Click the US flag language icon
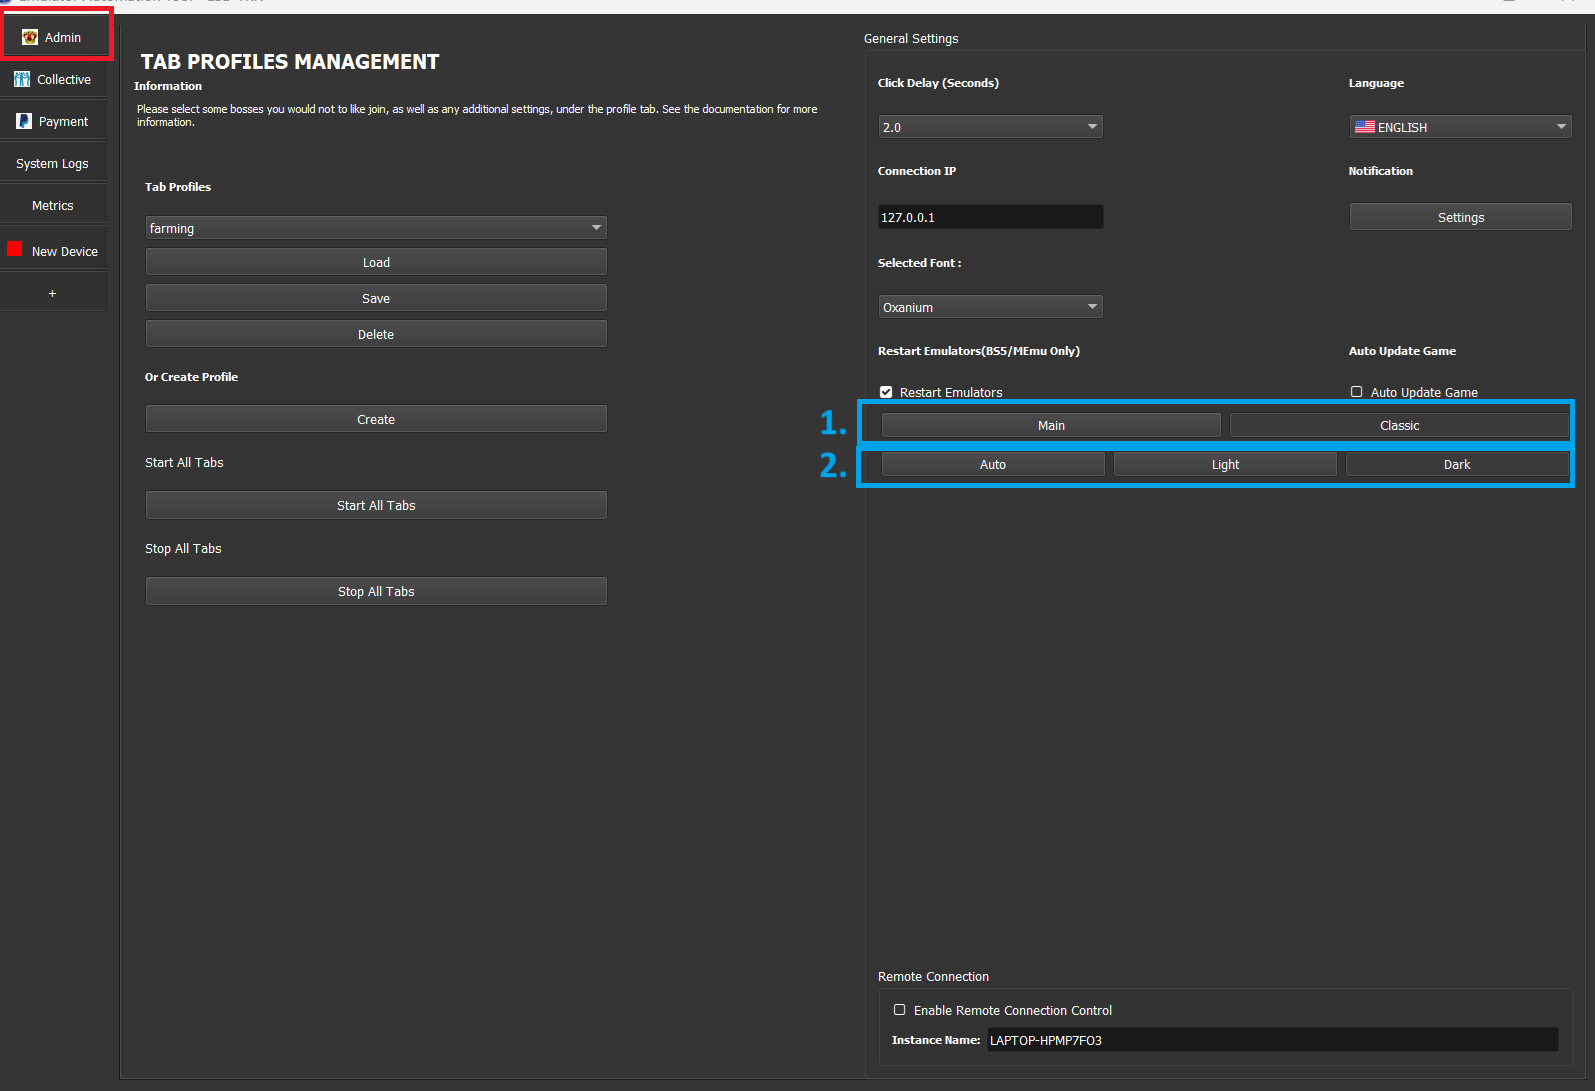Viewport: 1595px width, 1091px height. pos(1365,127)
